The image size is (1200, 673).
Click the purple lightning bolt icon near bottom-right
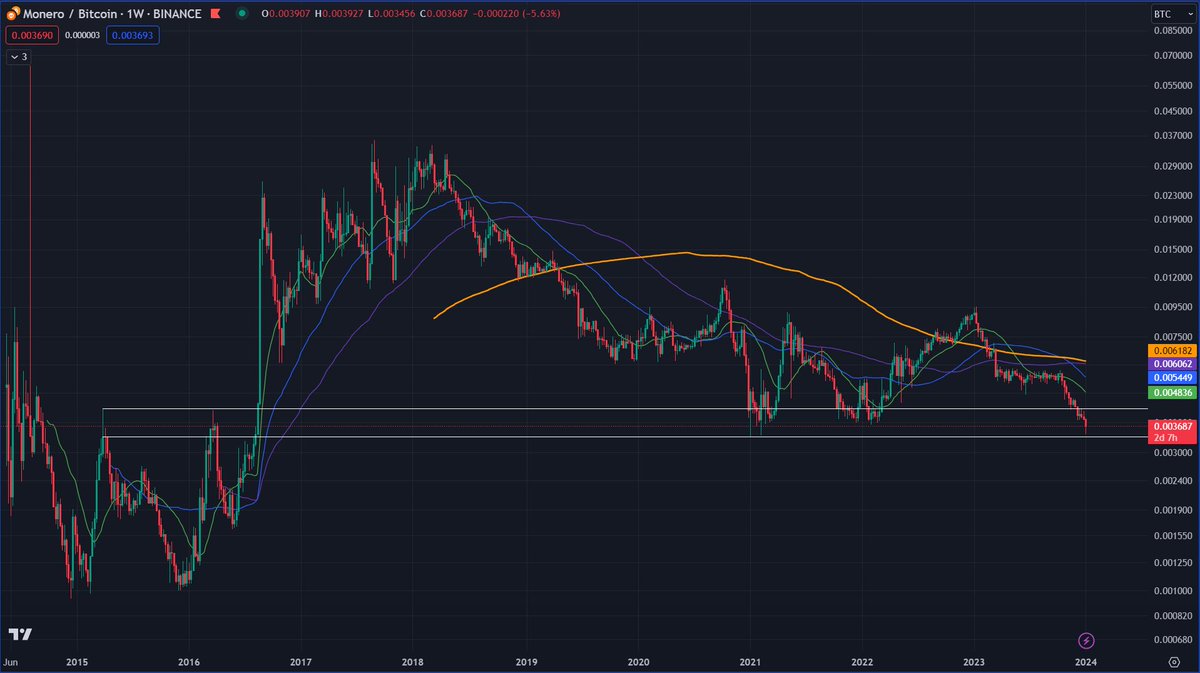tap(1086, 640)
